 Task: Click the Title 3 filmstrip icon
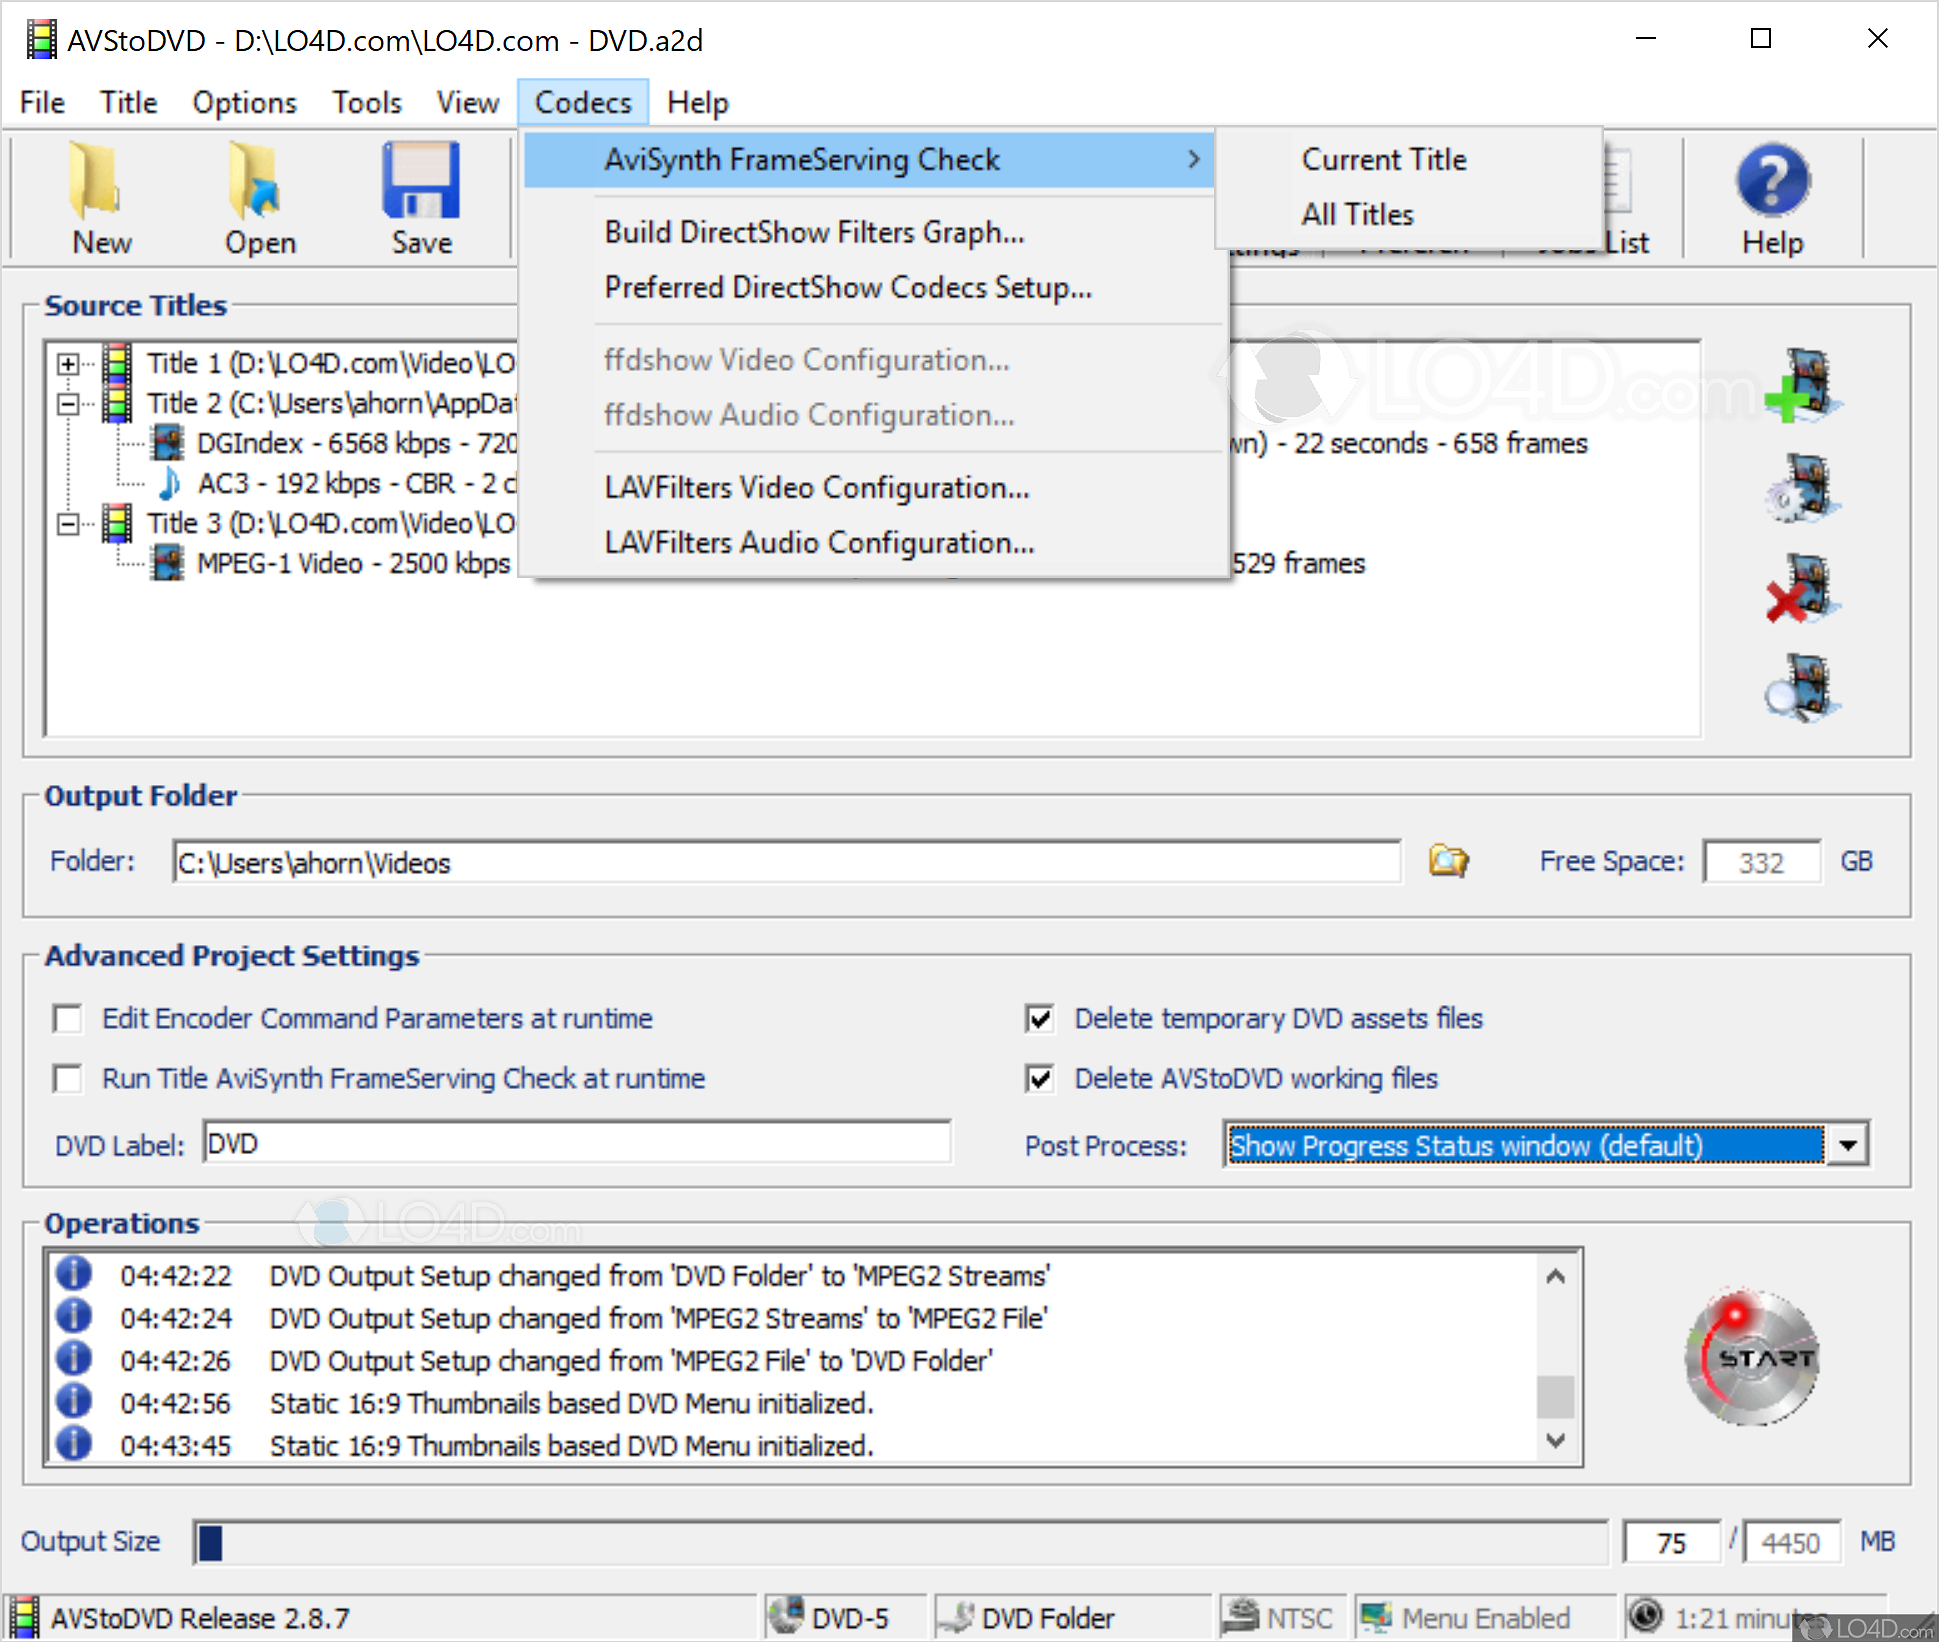pyautogui.click(x=118, y=523)
